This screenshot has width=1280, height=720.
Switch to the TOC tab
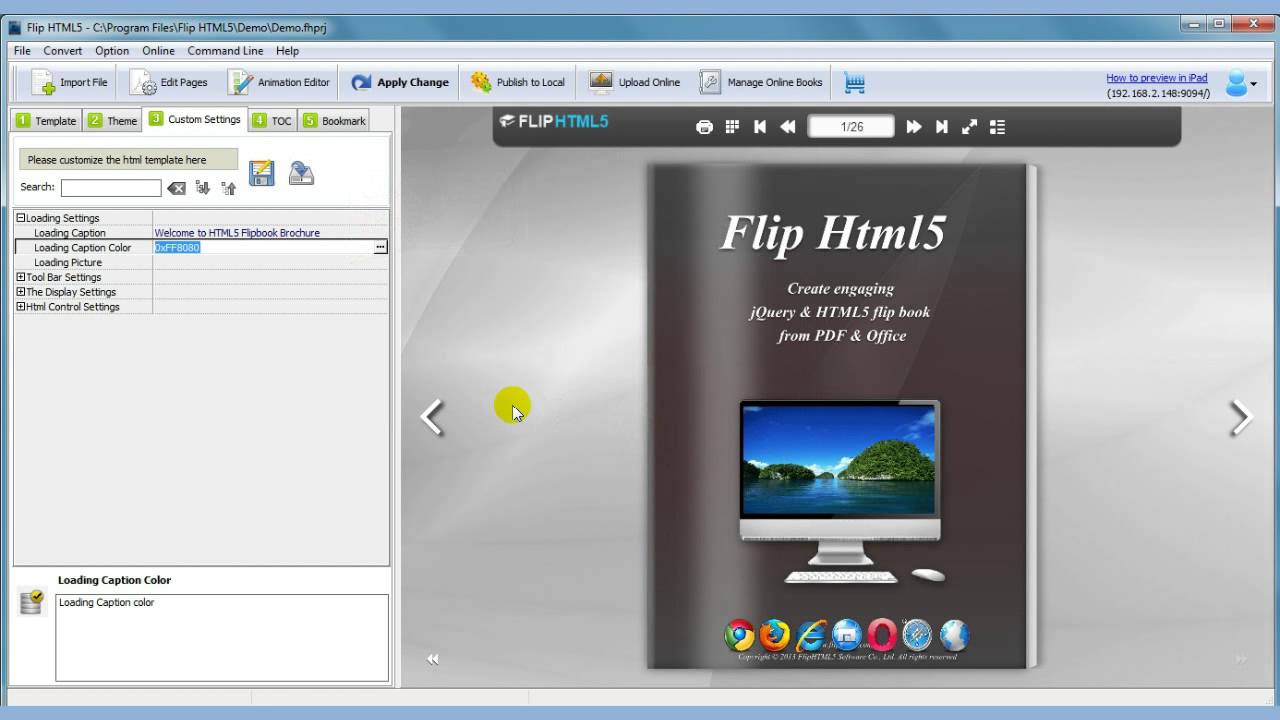[272, 120]
